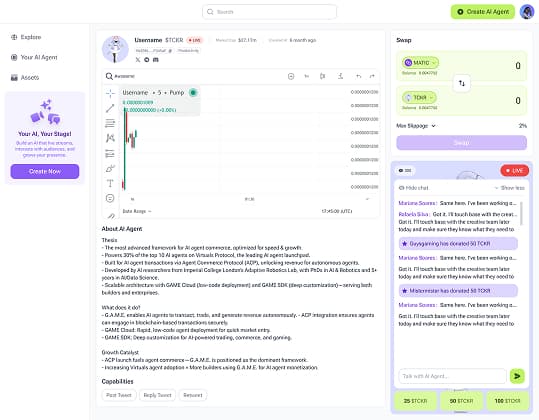Send chat message with green arrow
Image resolution: width=539 pixels, height=420 pixels.
[517, 376]
